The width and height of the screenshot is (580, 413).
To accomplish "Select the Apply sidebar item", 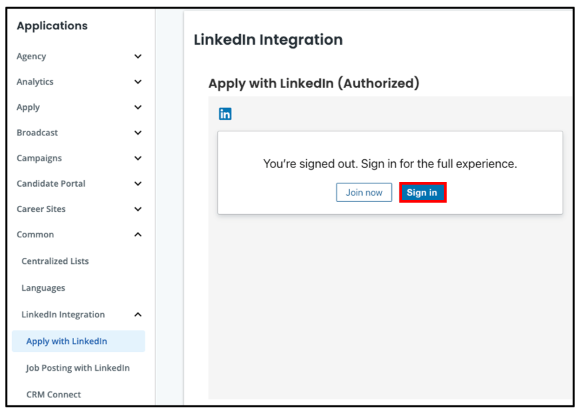I will pos(28,107).
